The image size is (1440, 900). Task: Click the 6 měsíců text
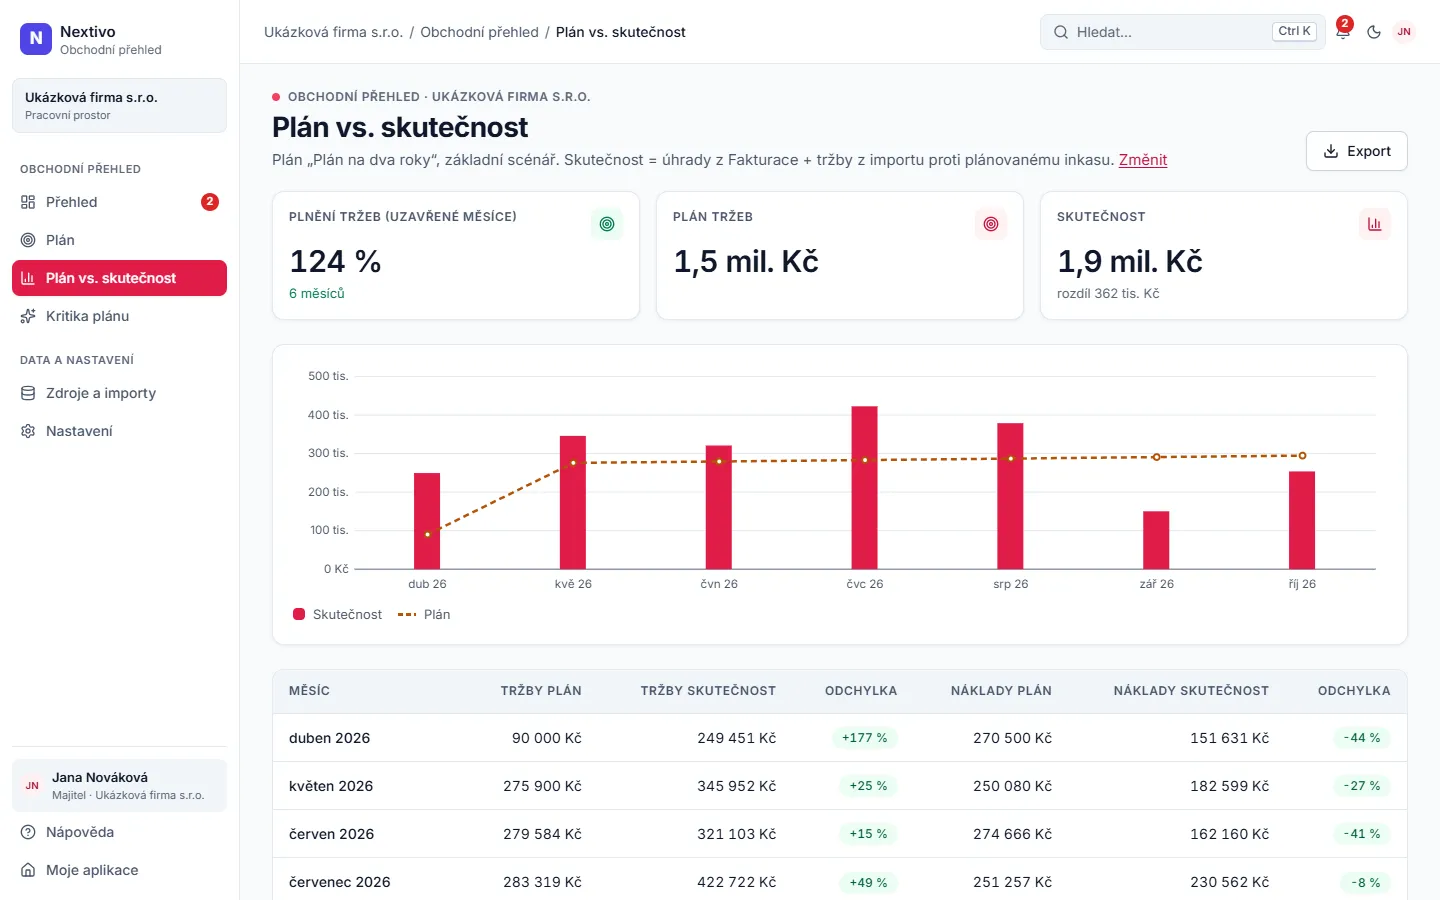(317, 294)
